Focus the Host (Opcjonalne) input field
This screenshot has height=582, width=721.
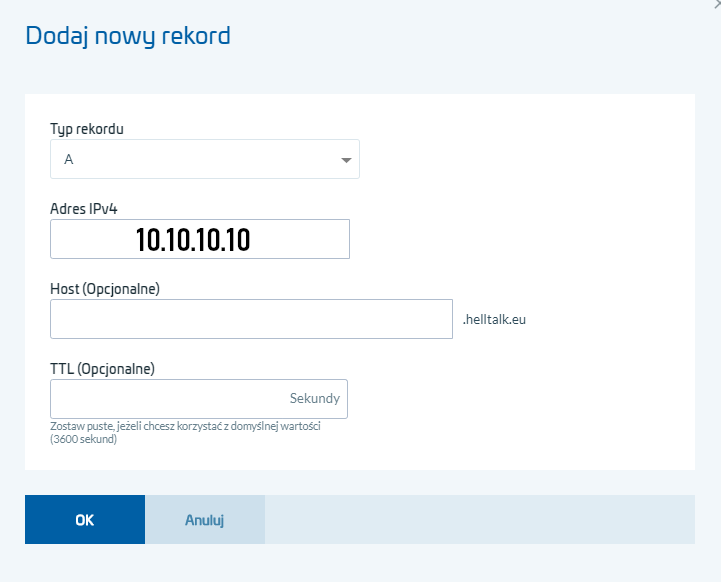pos(251,319)
